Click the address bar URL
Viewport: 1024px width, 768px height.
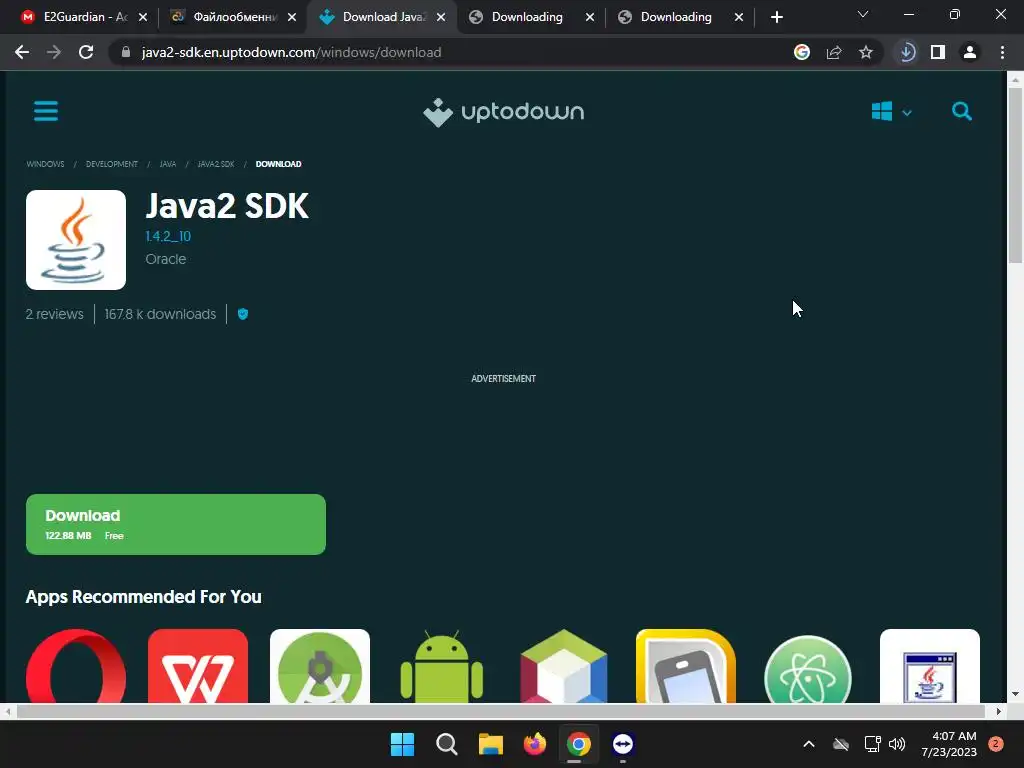coord(291,52)
